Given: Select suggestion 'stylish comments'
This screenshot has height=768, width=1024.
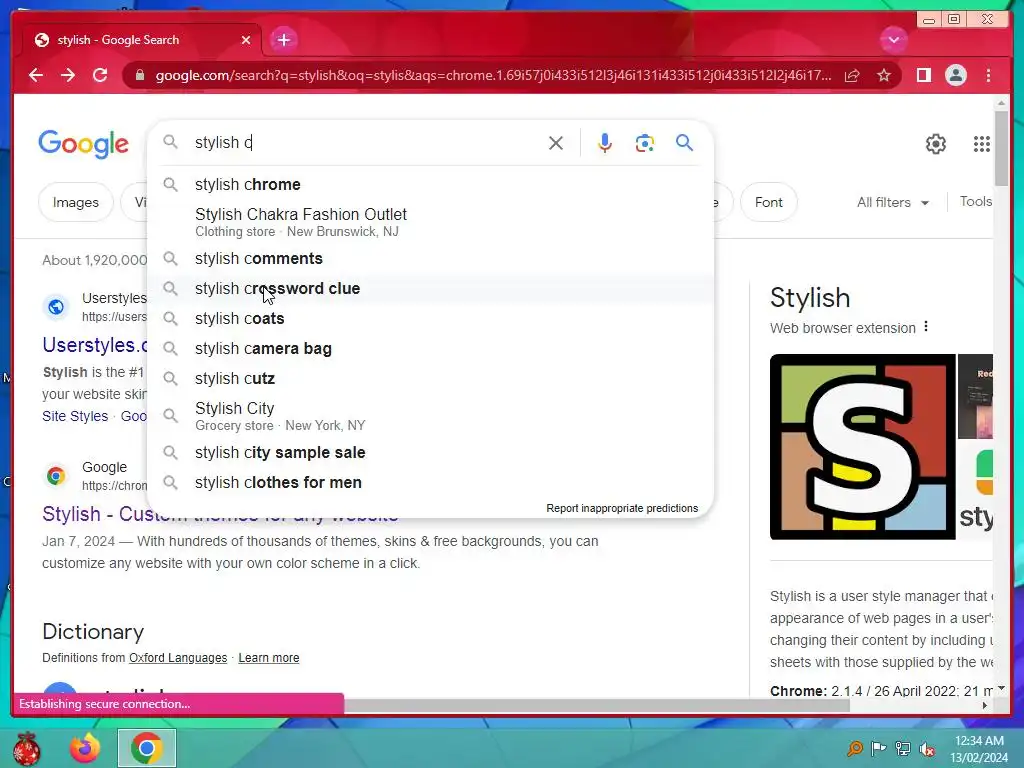Looking at the screenshot, I should coord(430,259).
